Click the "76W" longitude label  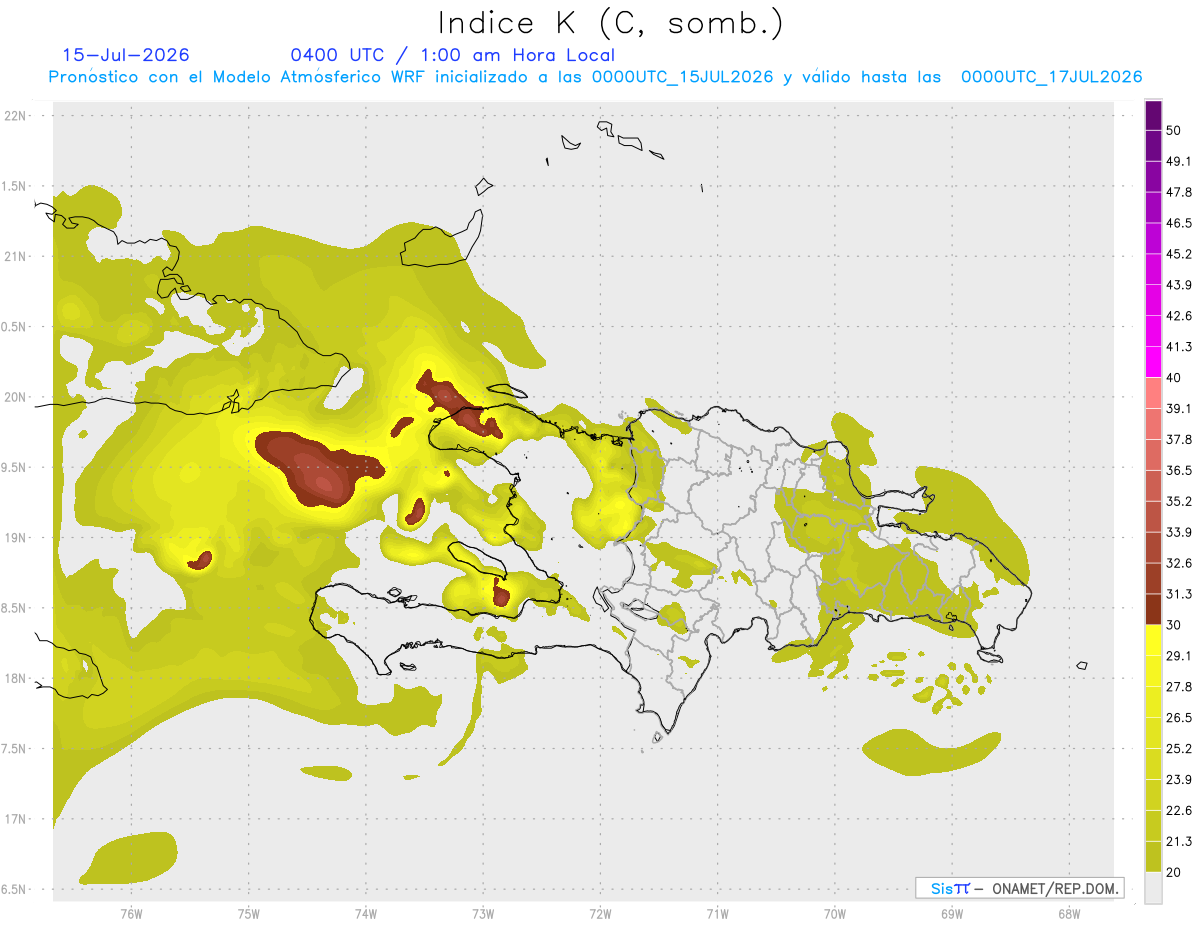click(x=131, y=913)
